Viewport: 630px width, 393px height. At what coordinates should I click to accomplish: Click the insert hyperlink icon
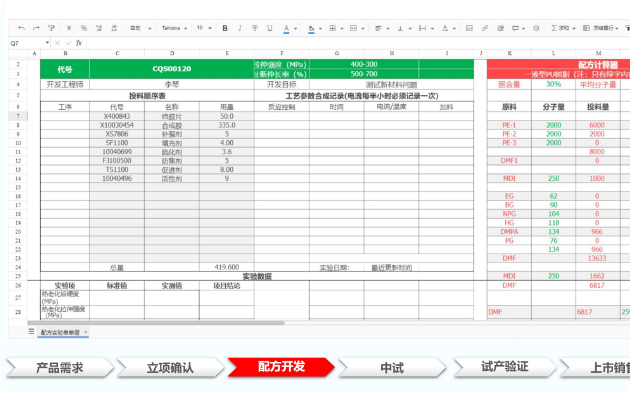[x=485, y=28]
